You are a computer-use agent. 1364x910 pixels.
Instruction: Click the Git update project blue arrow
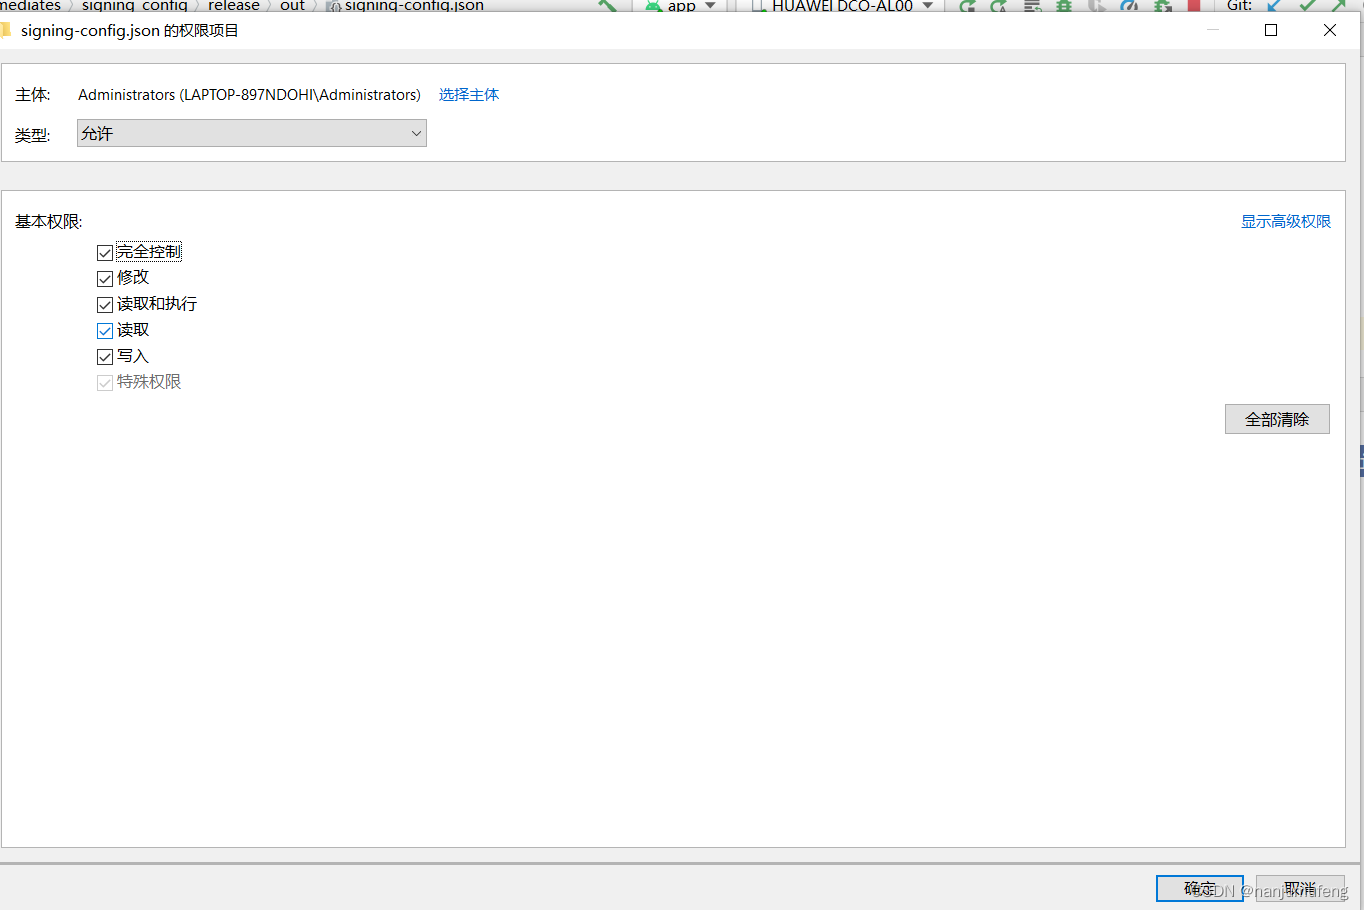1274,6
